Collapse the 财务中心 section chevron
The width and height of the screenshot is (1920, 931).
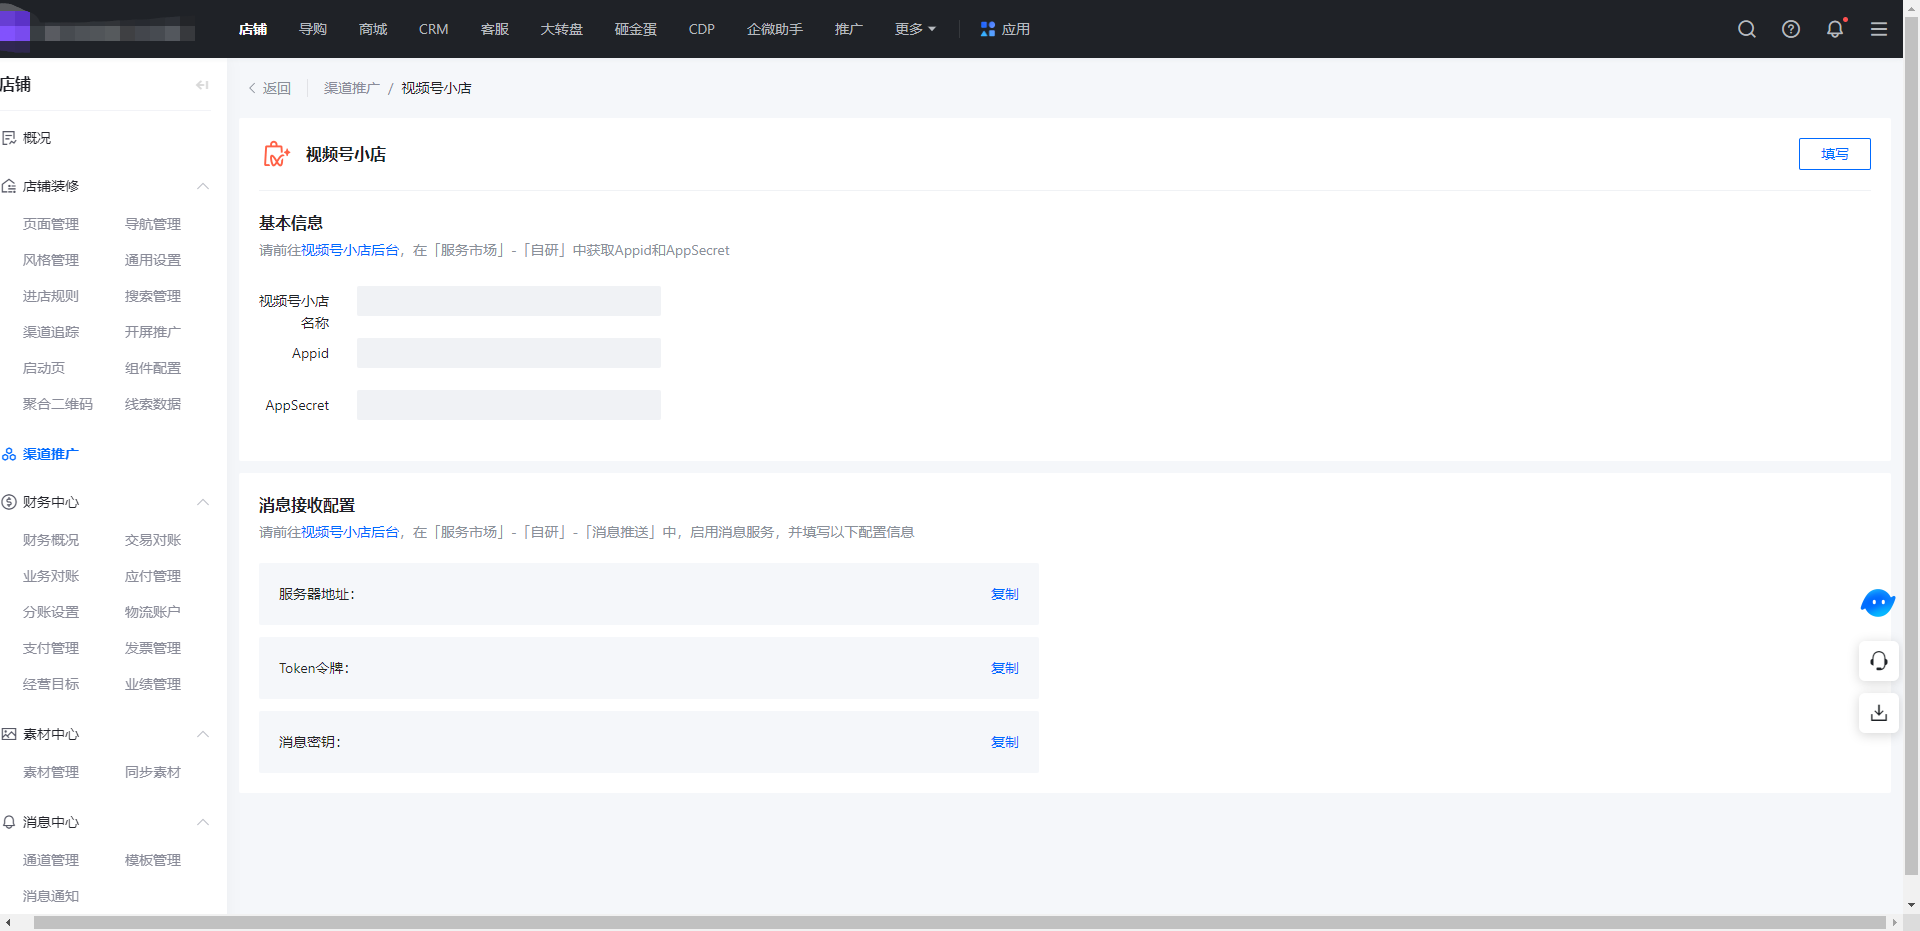pyautogui.click(x=203, y=502)
